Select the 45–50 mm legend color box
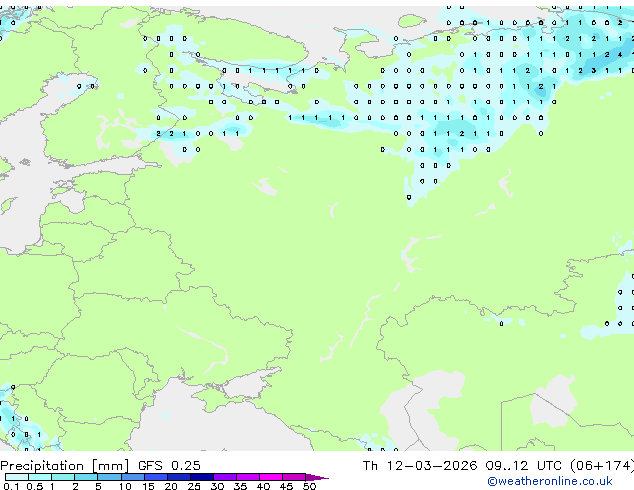Screen dimensions: 634x490 coord(294,477)
